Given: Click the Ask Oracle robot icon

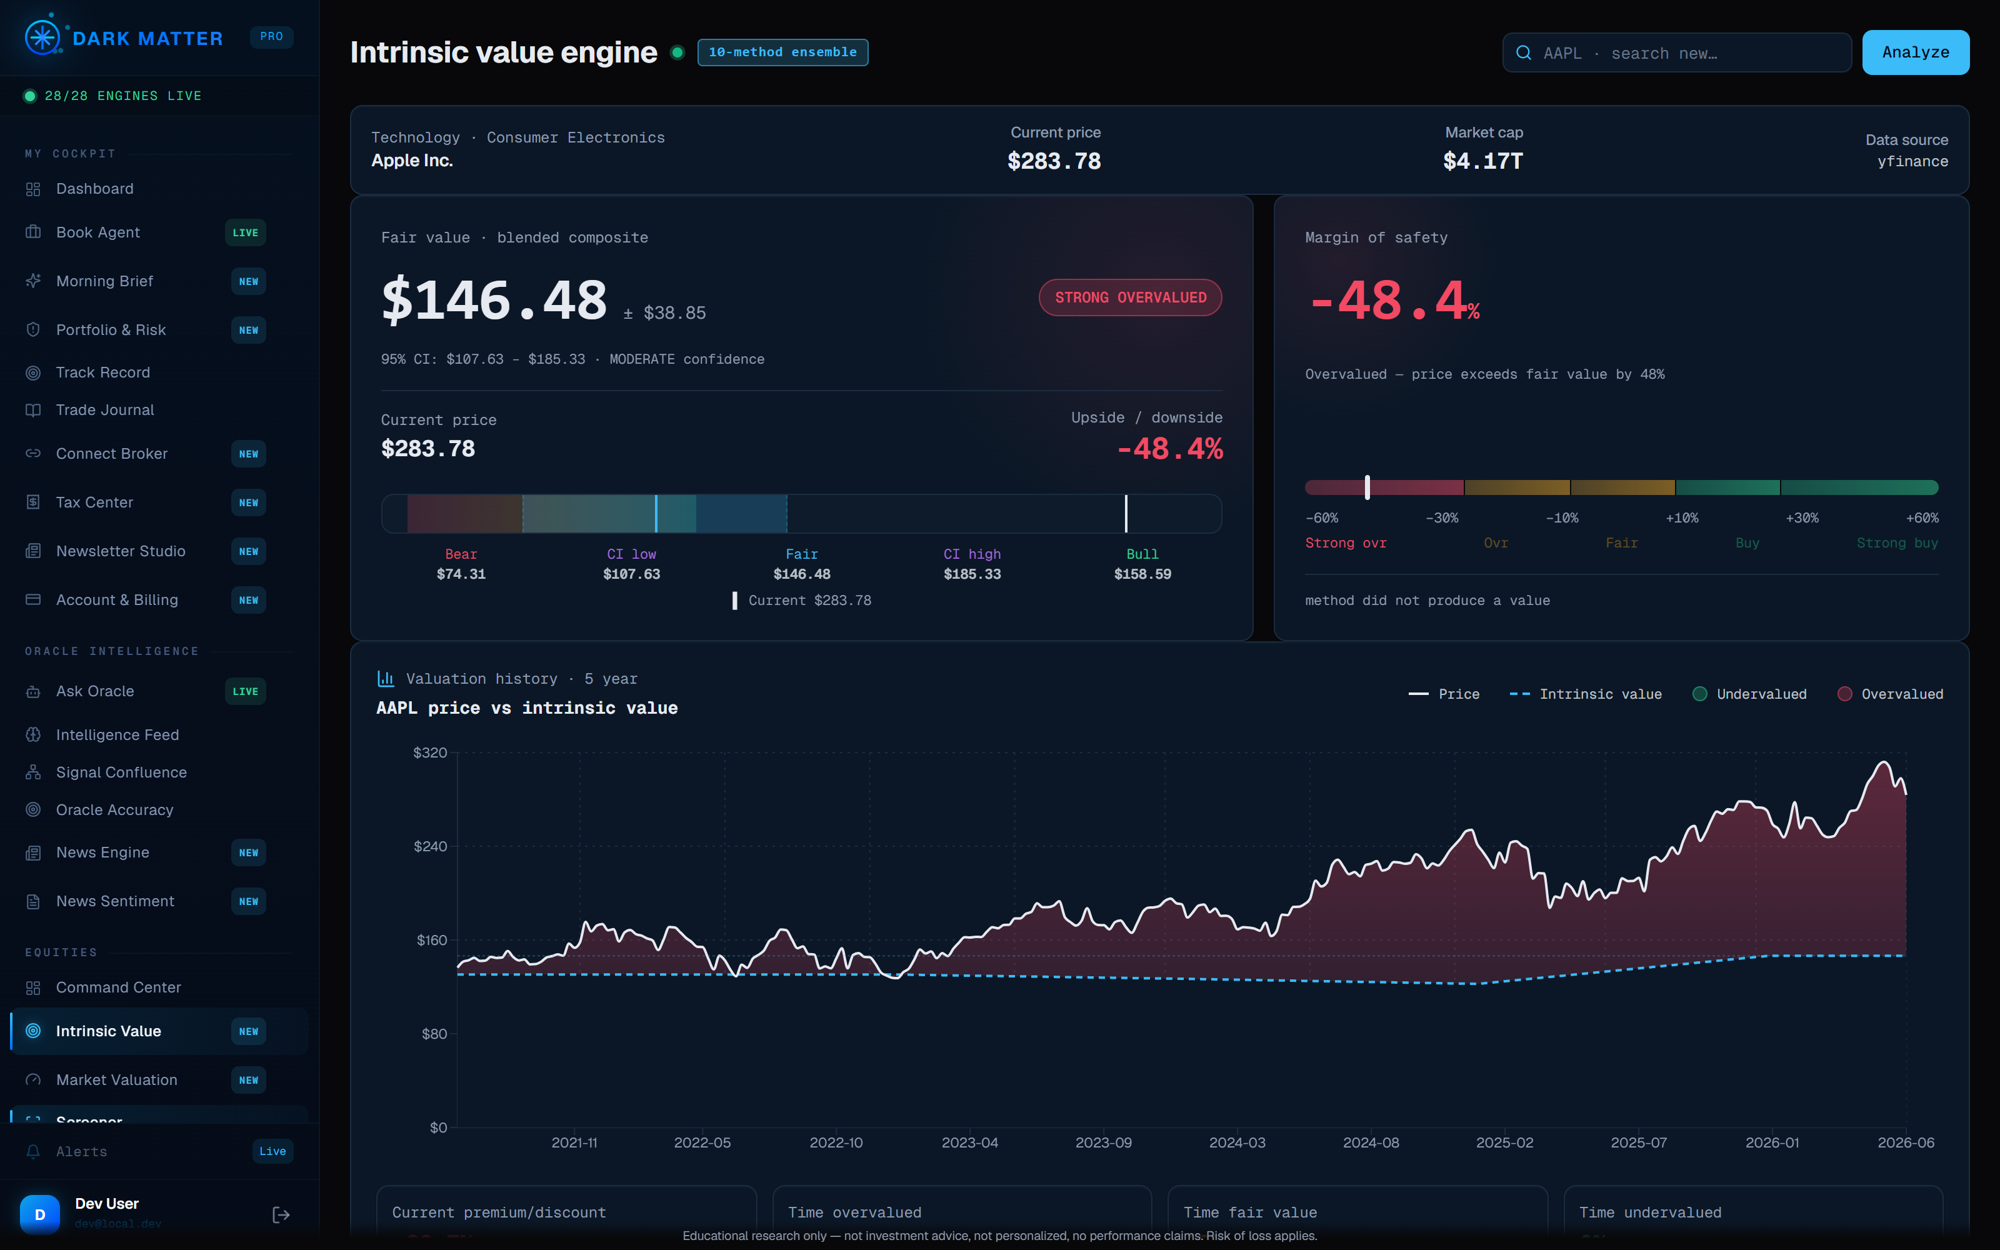Looking at the screenshot, I should 33,691.
